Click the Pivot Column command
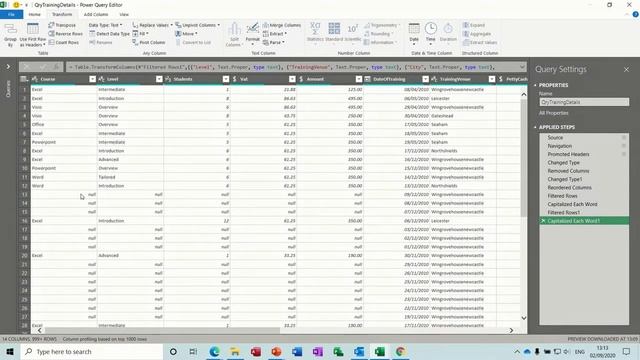Viewport: 640px width, 360px height. 149,42
